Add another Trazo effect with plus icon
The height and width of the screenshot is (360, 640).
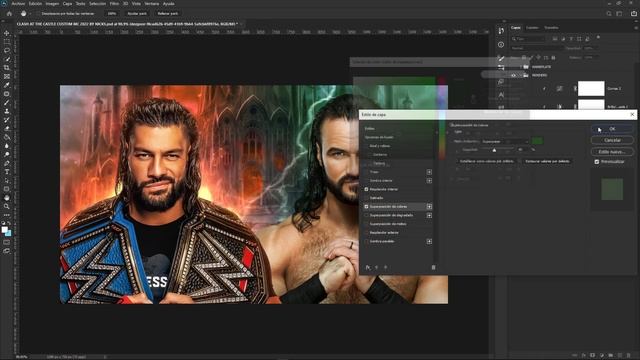coord(429,172)
